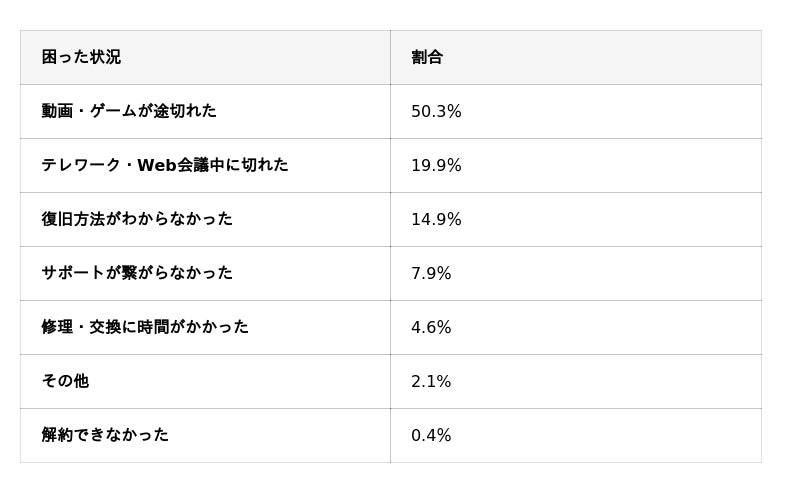This screenshot has width=800, height=493.
Task: Click the 14.9% value cell
Action: click(x=436, y=220)
